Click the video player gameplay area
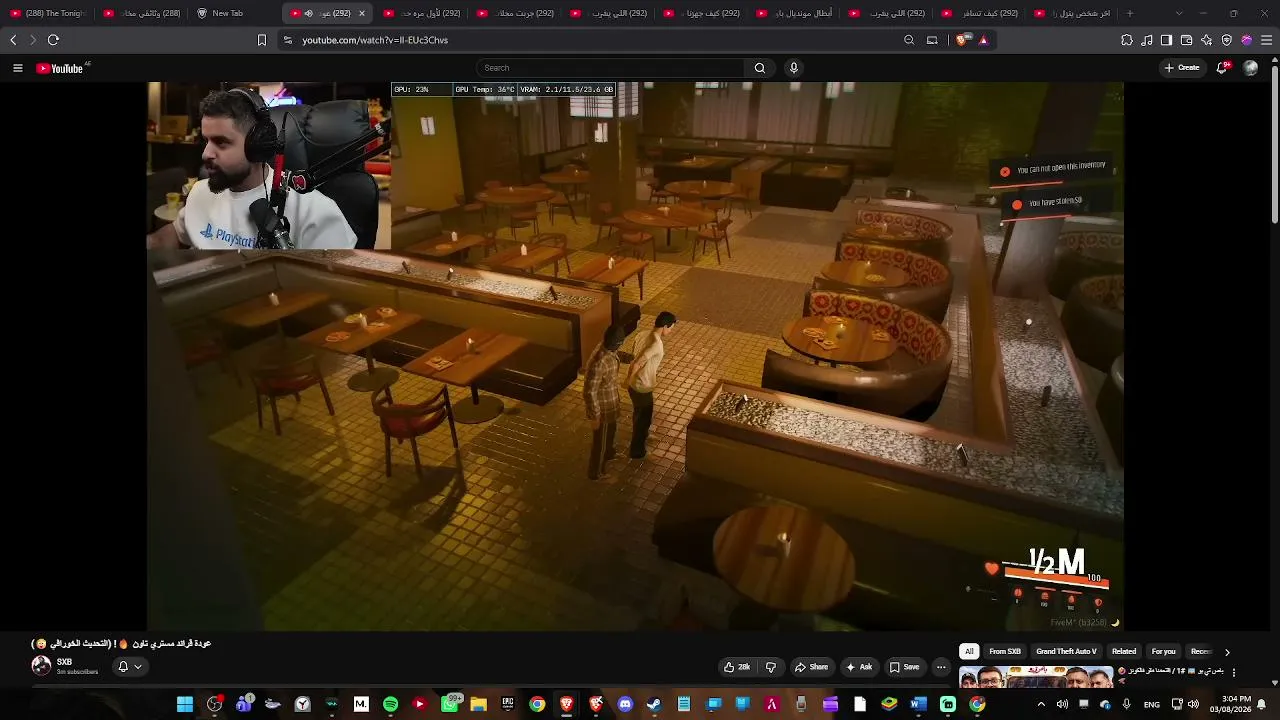1280x720 pixels. click(635, 356)
